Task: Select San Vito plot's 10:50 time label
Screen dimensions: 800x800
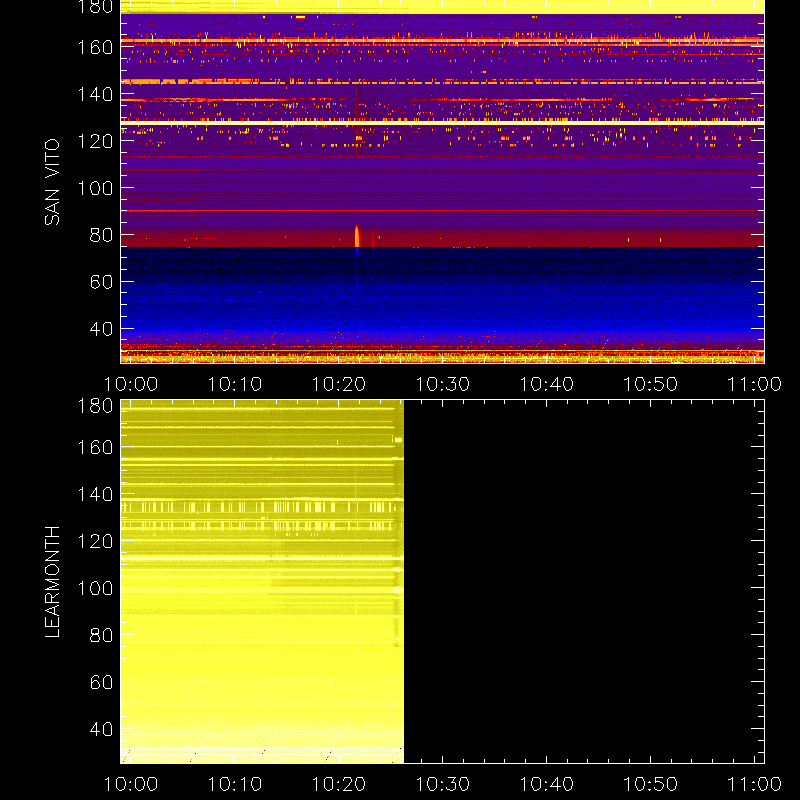Action: click(651, 384)
